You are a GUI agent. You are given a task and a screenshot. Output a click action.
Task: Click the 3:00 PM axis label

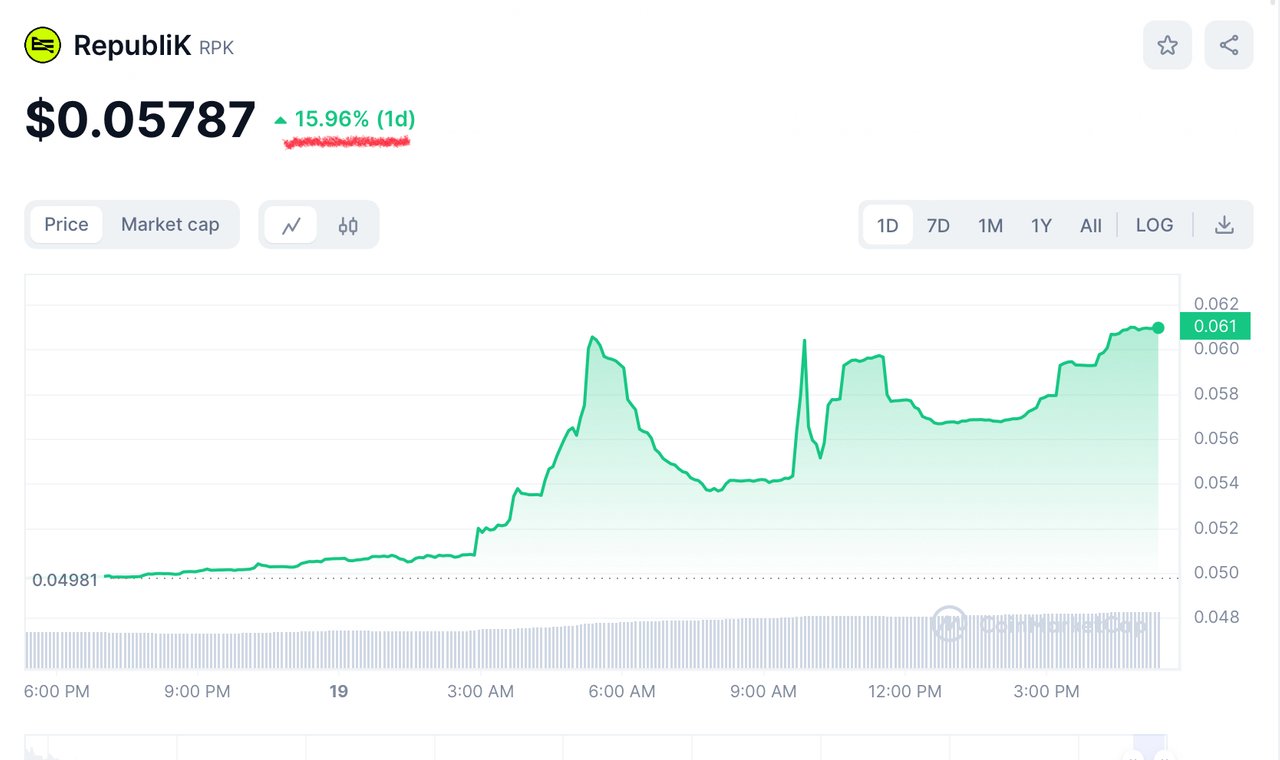[1046, 691]
